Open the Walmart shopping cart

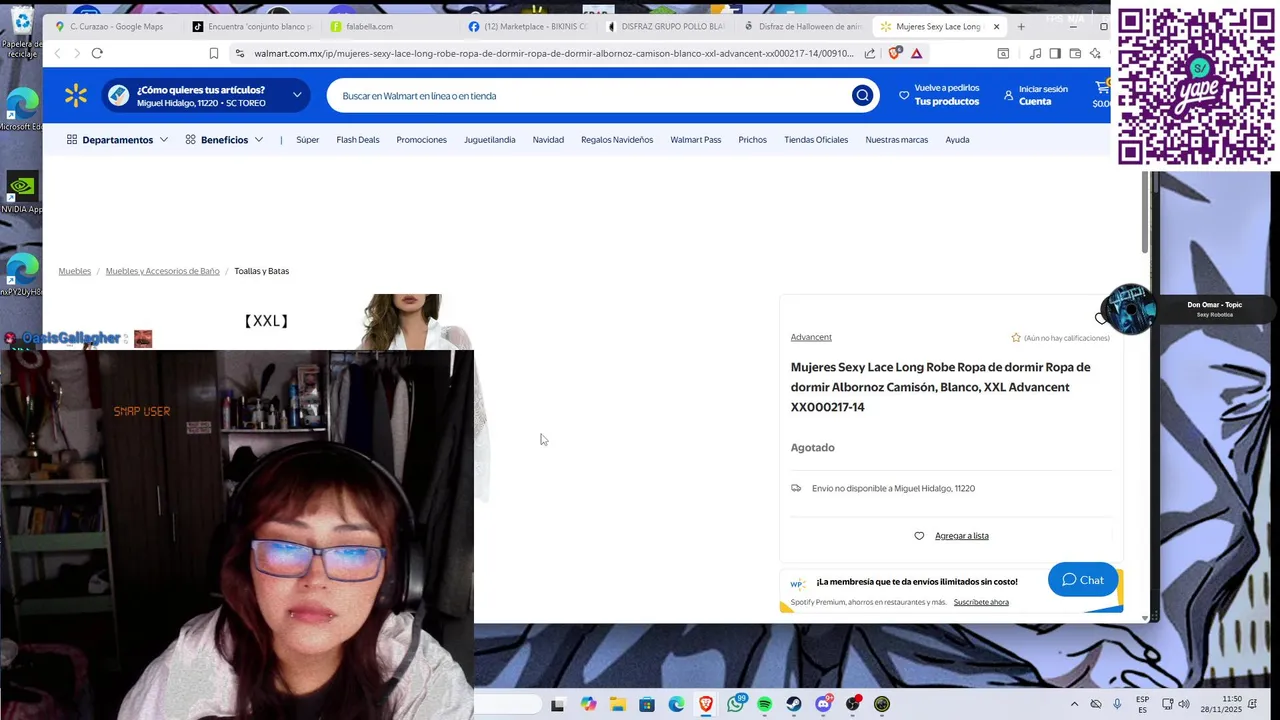(x=1101, y=95)
